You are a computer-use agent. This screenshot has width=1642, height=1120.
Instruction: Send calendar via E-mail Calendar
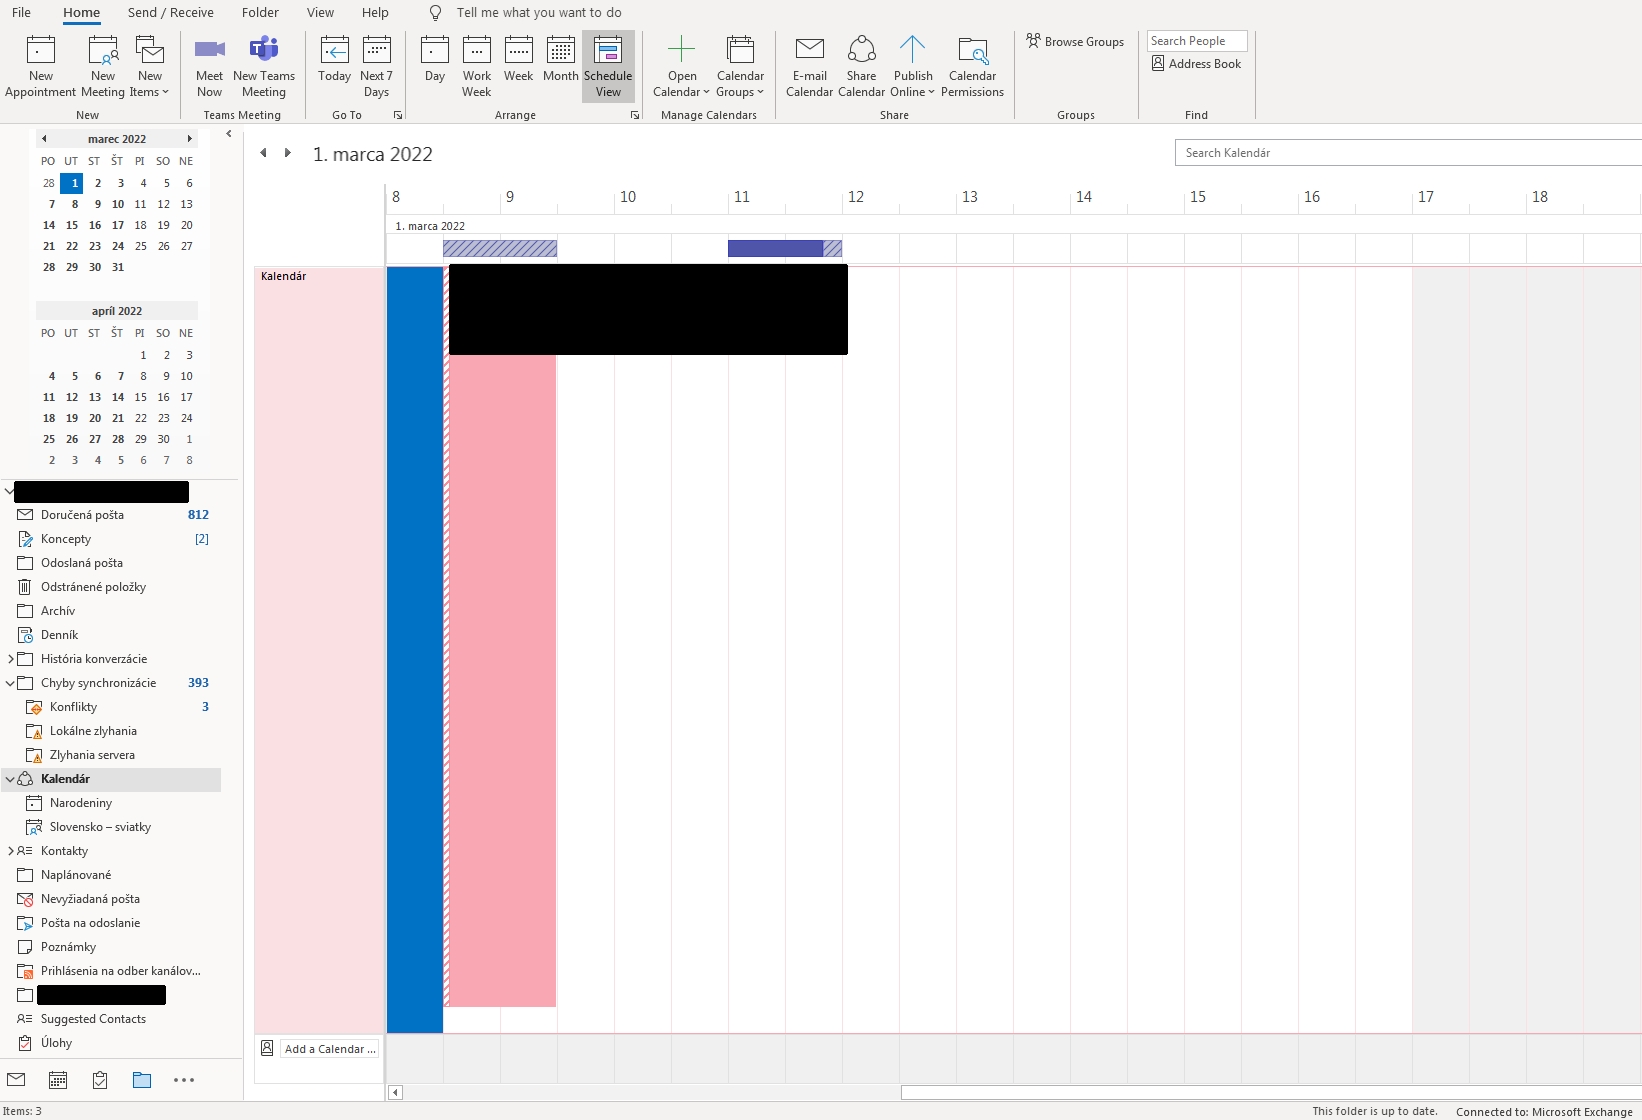[810, 65]
